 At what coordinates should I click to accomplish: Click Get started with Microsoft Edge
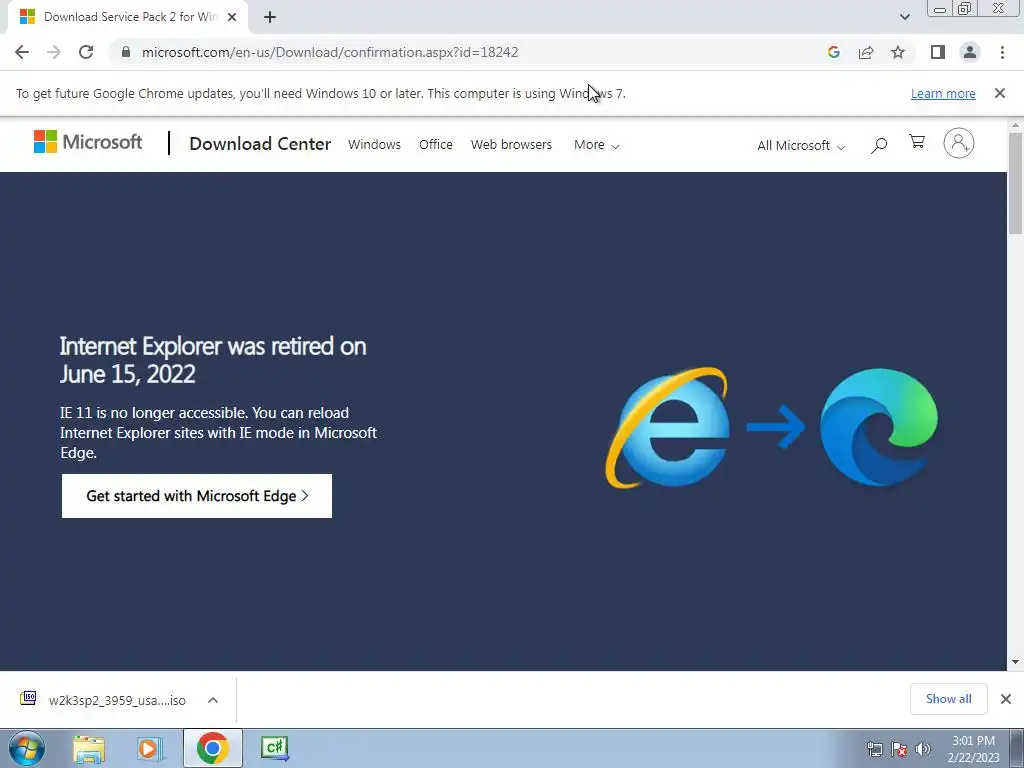(197, 496)
